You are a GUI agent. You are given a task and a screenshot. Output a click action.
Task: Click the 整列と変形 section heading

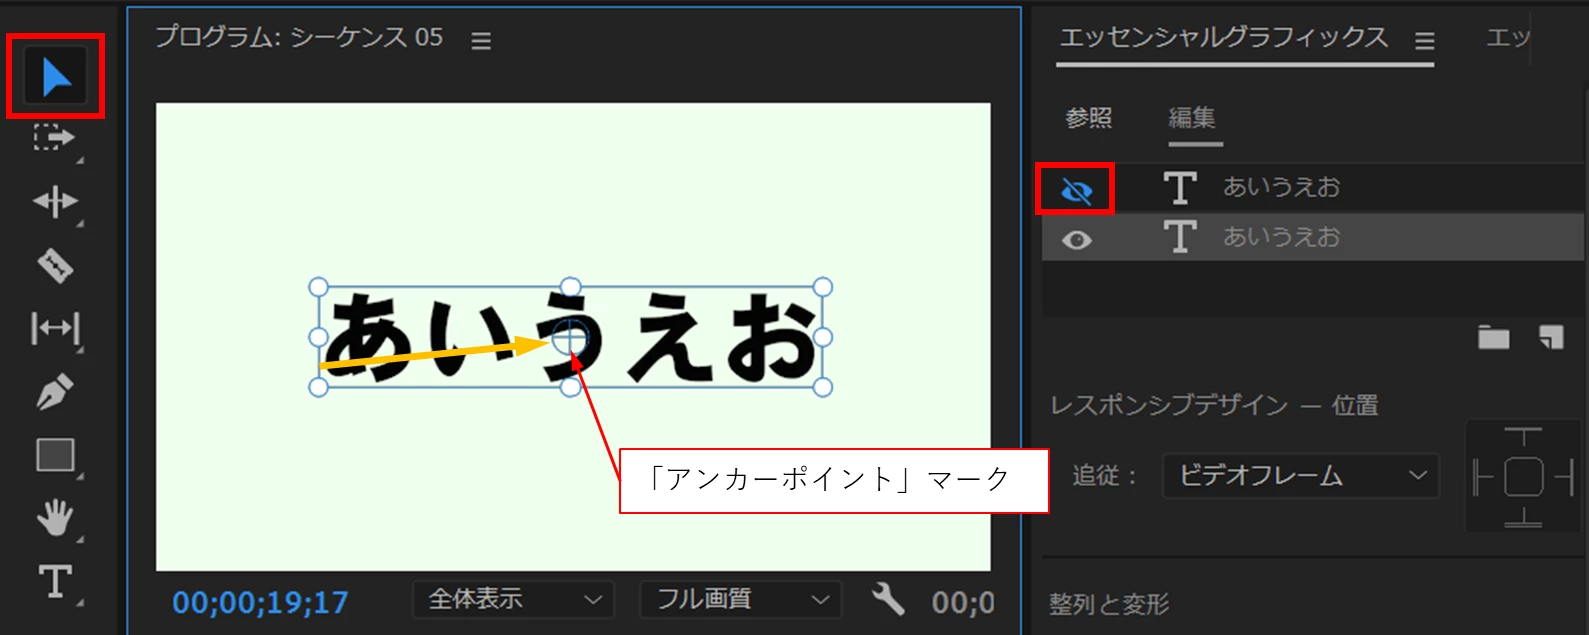[x=1109, y=604]
